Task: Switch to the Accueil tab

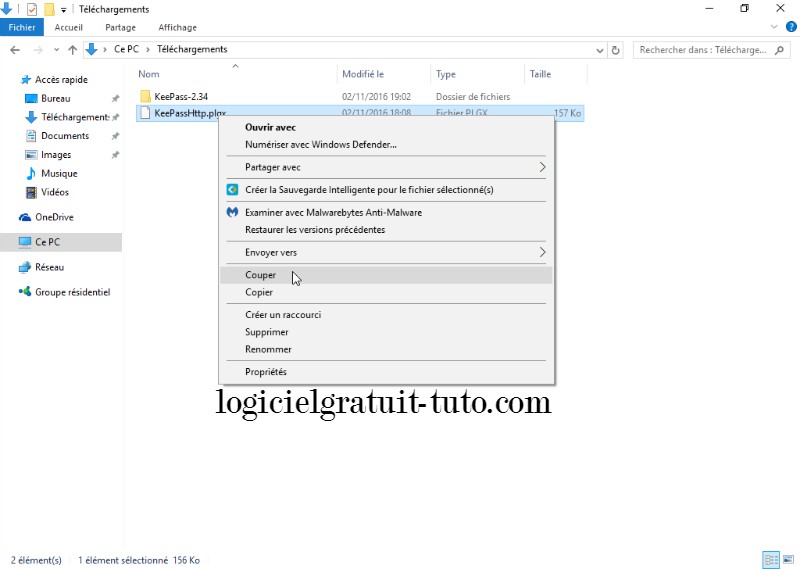Action: coord(68,27)
